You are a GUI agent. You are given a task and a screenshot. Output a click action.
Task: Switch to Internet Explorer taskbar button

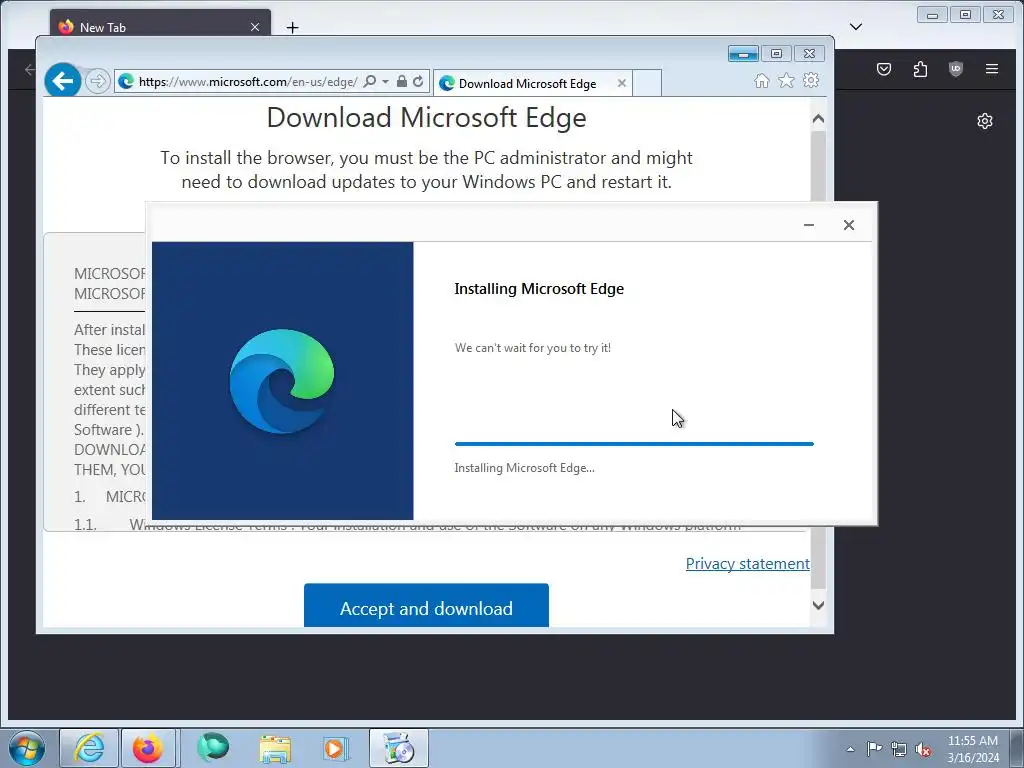(89, 748)
